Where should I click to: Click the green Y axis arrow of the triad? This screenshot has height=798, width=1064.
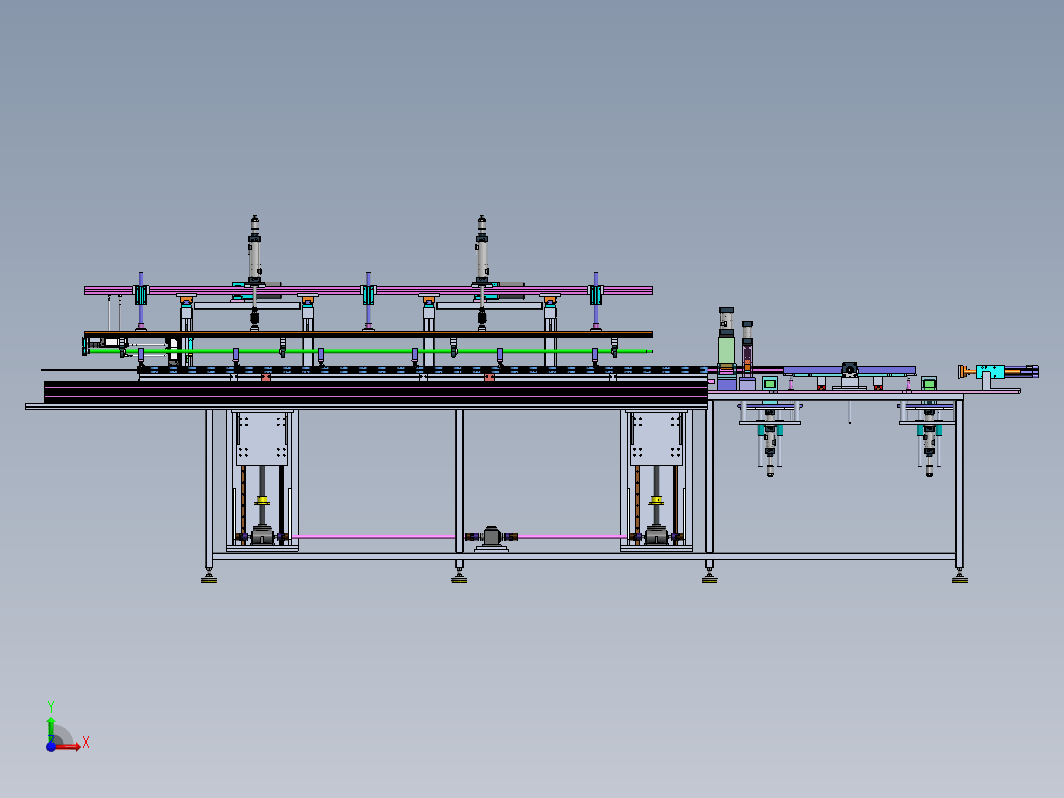(x=51, y=729)
